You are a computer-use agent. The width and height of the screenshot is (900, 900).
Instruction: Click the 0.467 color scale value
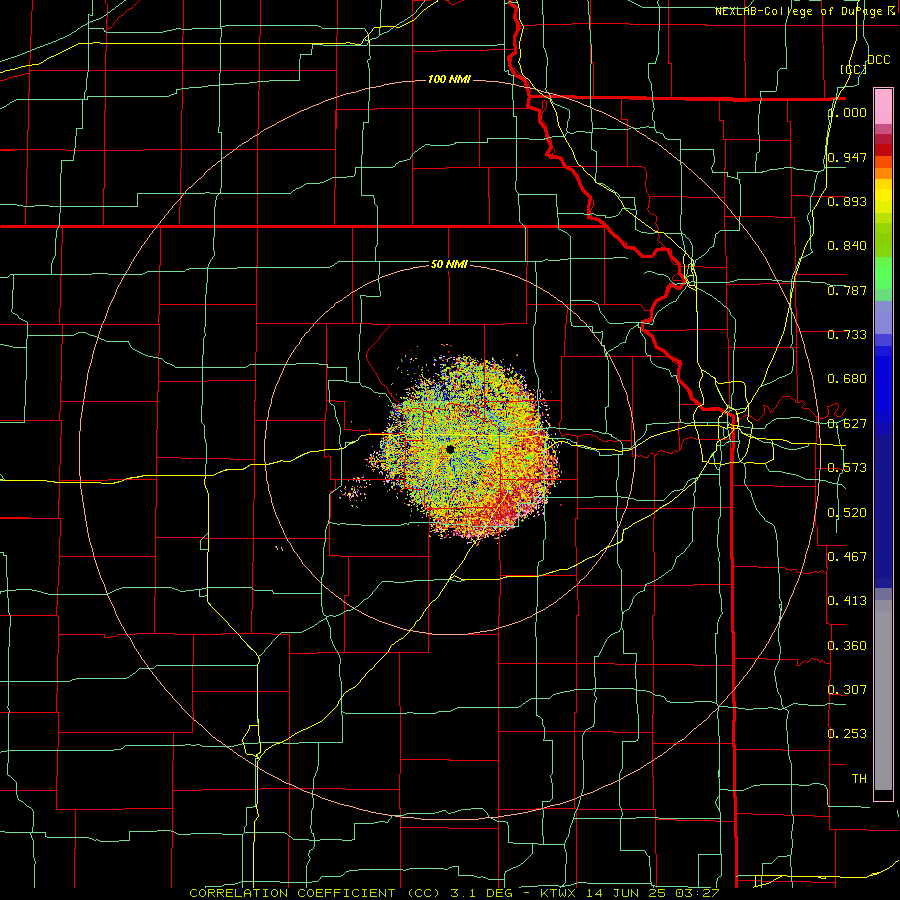click(847, 557)
